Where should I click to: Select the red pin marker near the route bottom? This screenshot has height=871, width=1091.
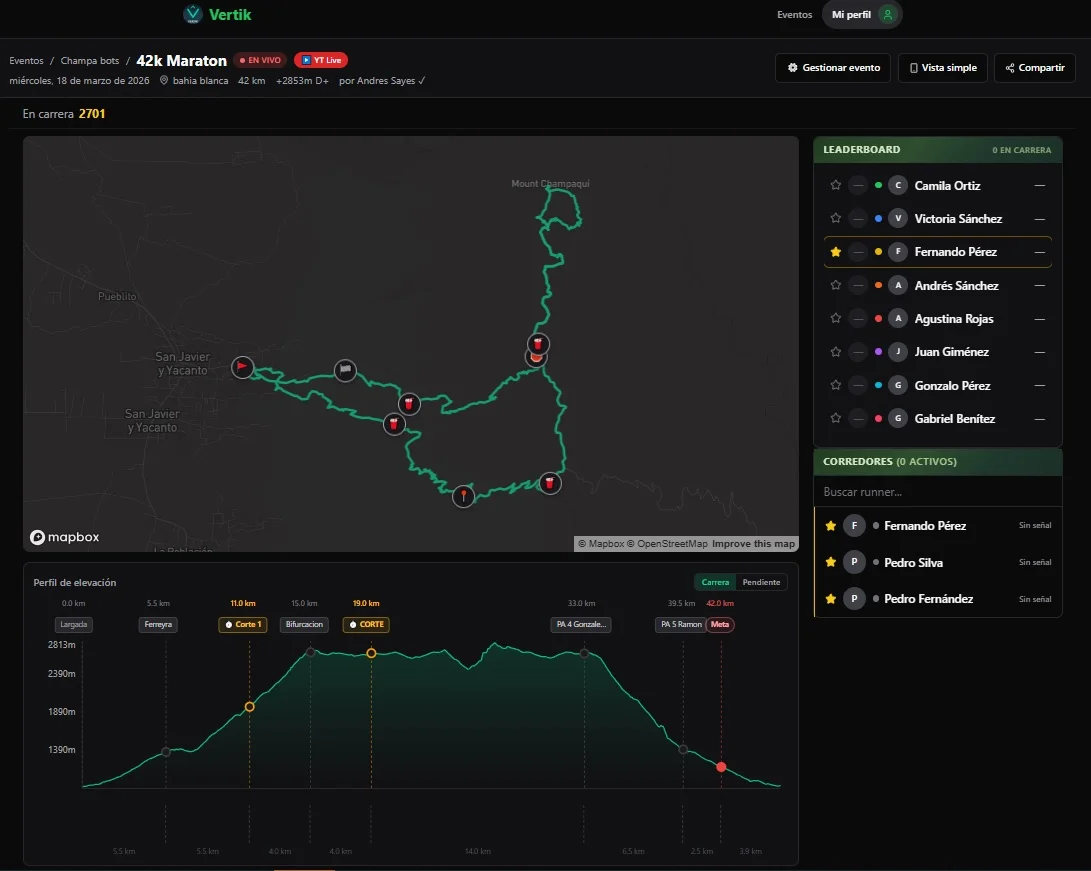point(463,495)
